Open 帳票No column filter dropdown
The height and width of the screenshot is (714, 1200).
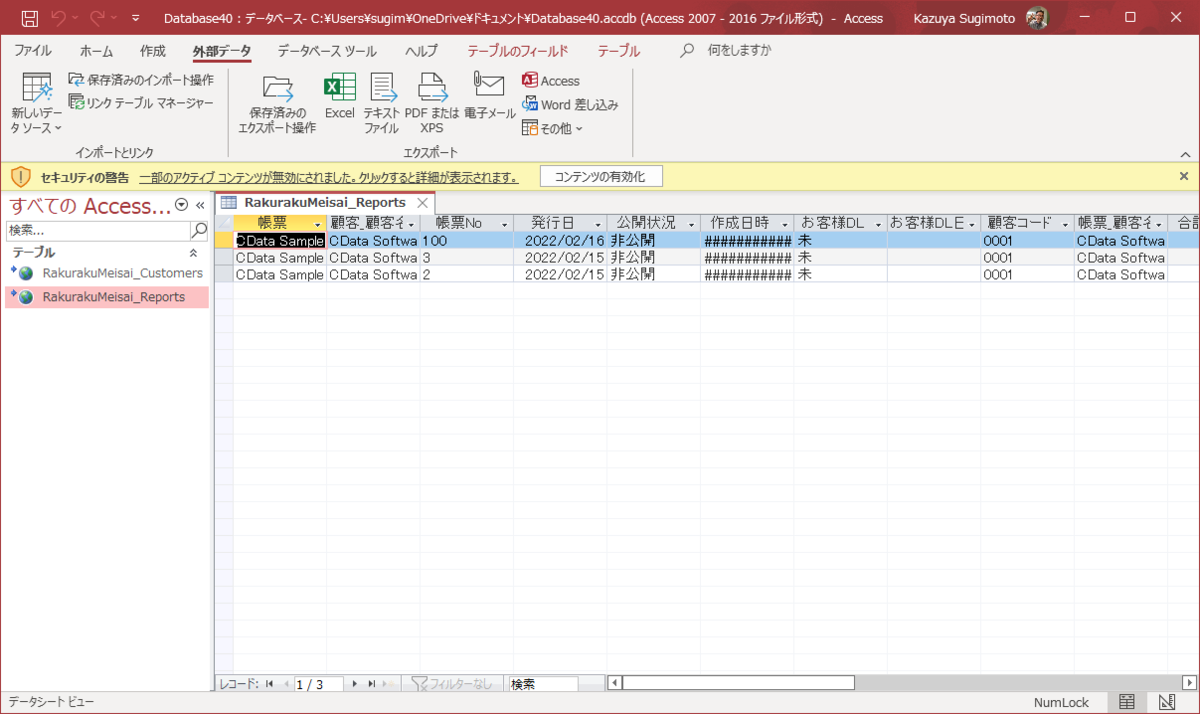pyautogui.click(x=505, y=224)
